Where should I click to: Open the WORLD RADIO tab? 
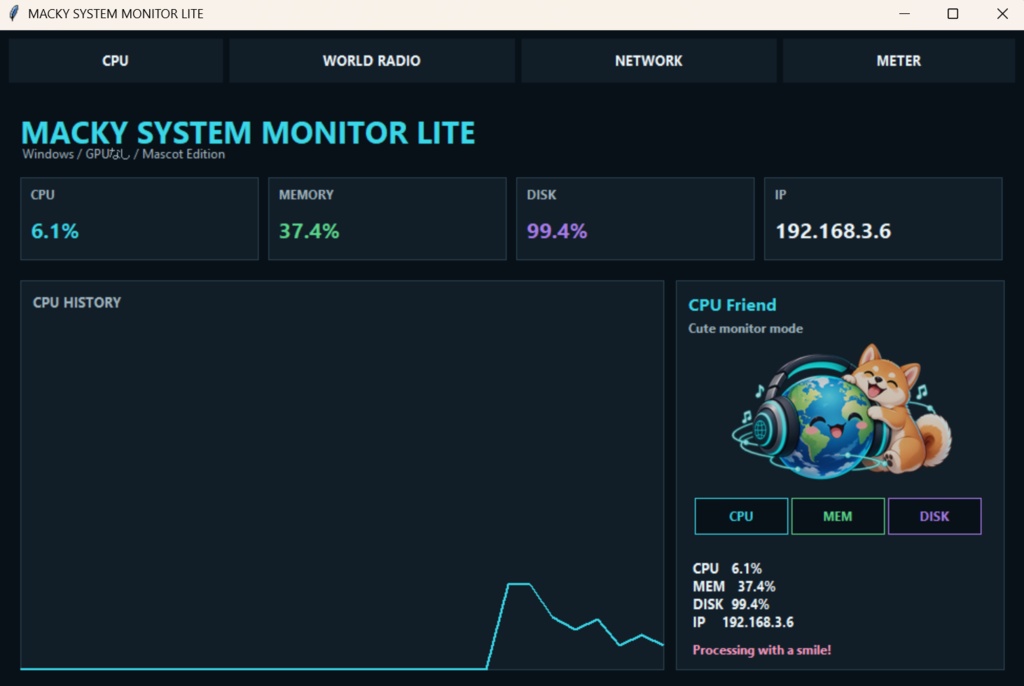[x=372, y=61]
